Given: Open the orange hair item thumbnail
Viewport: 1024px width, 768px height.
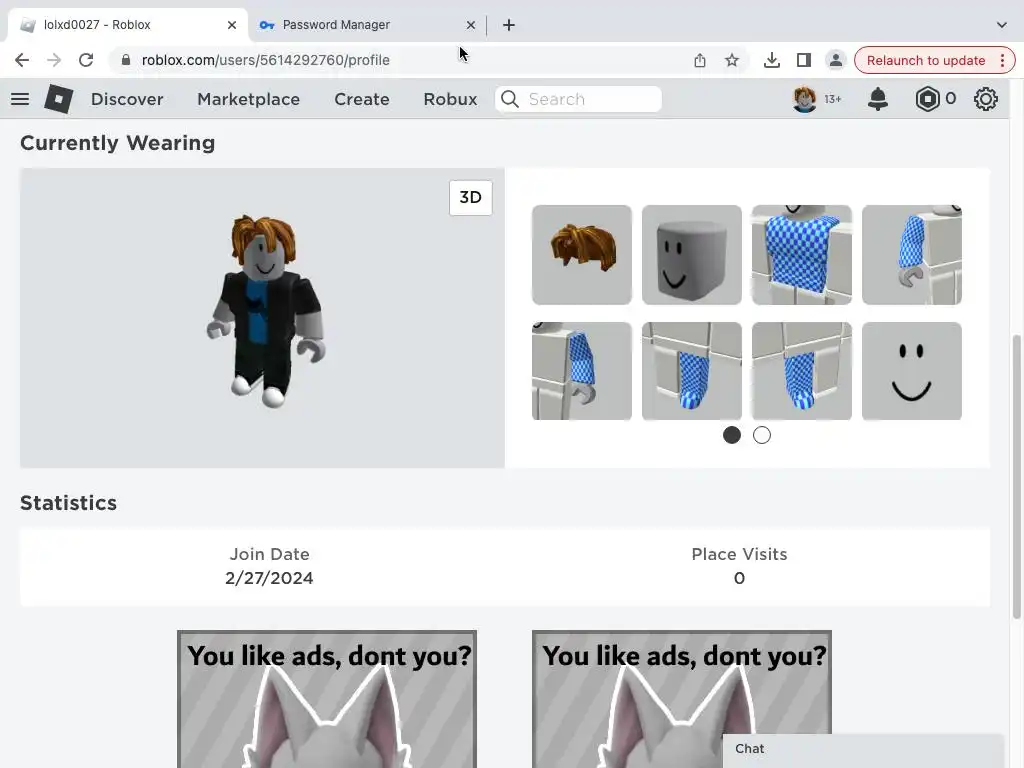Looking at the screenshot, I should (581, 255).
